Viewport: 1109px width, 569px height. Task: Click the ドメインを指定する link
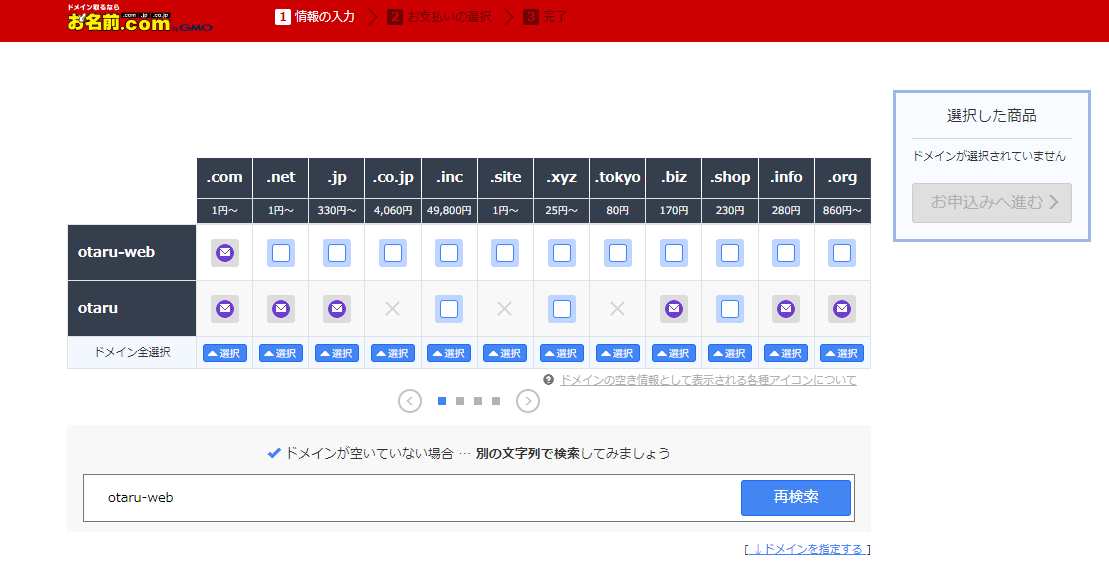(x=808, y=549)
